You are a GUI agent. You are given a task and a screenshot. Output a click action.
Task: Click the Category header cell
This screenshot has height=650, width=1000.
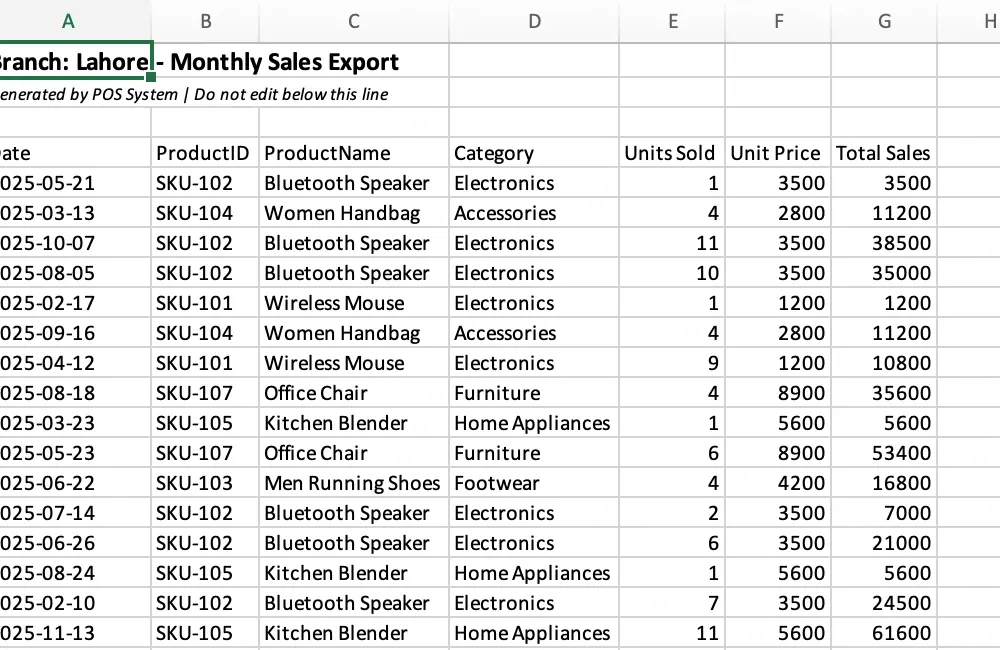coord(534,153)
